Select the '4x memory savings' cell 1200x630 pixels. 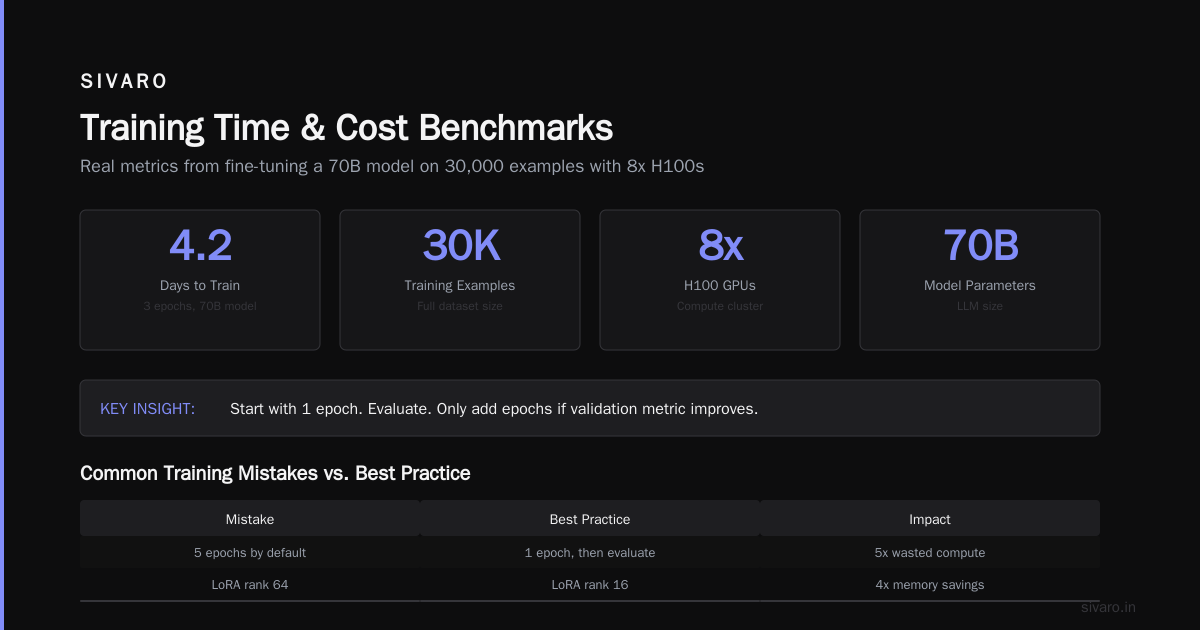930,585
